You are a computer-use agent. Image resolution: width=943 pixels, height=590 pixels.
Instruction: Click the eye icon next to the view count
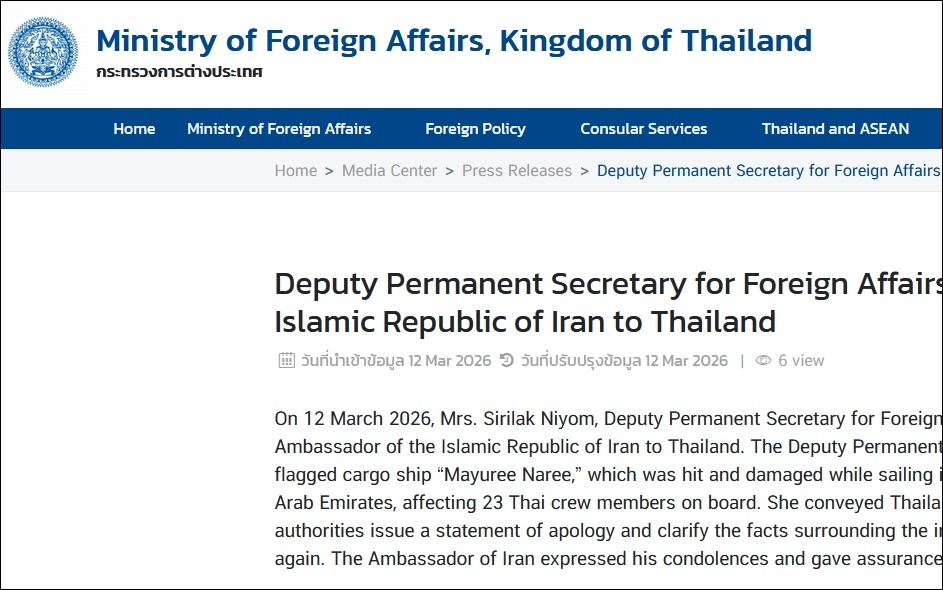(763, 360)
